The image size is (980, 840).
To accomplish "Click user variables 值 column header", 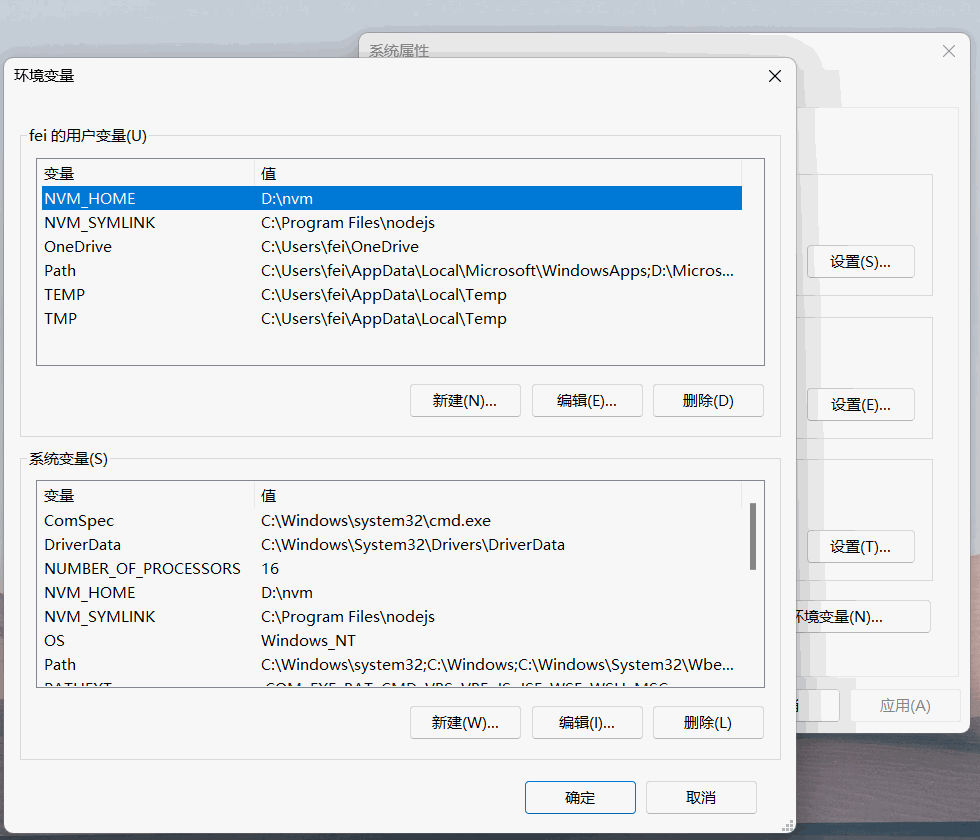I will click(x=498, y=173).
